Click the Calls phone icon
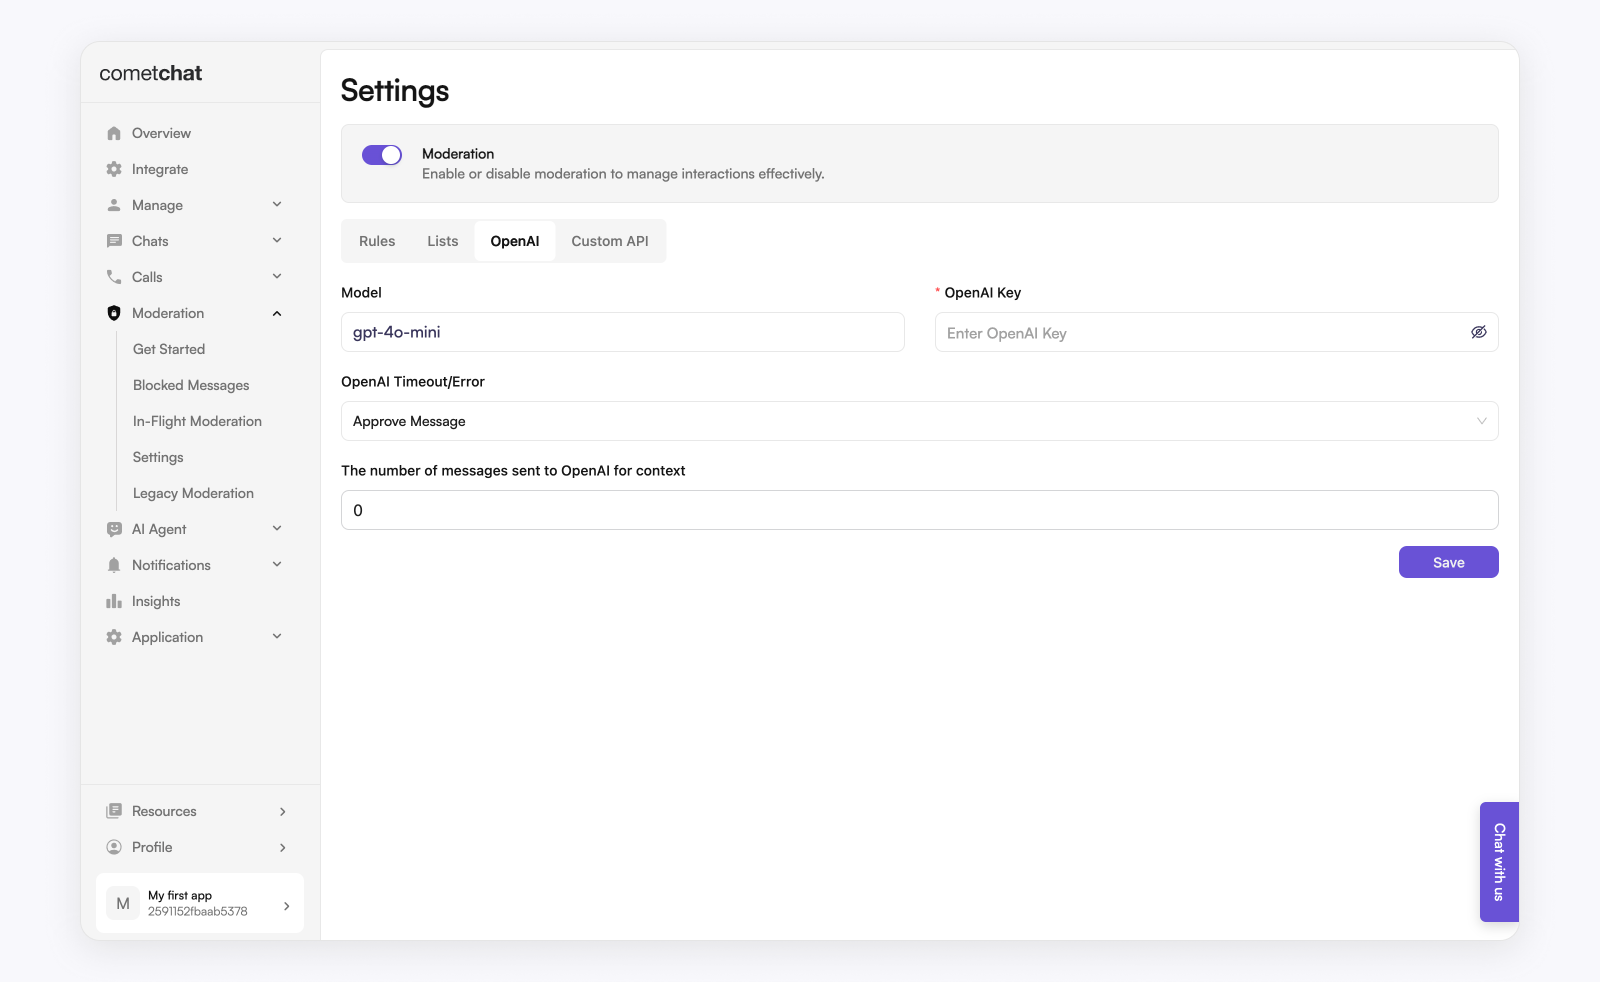 click(x=114, y=277)
